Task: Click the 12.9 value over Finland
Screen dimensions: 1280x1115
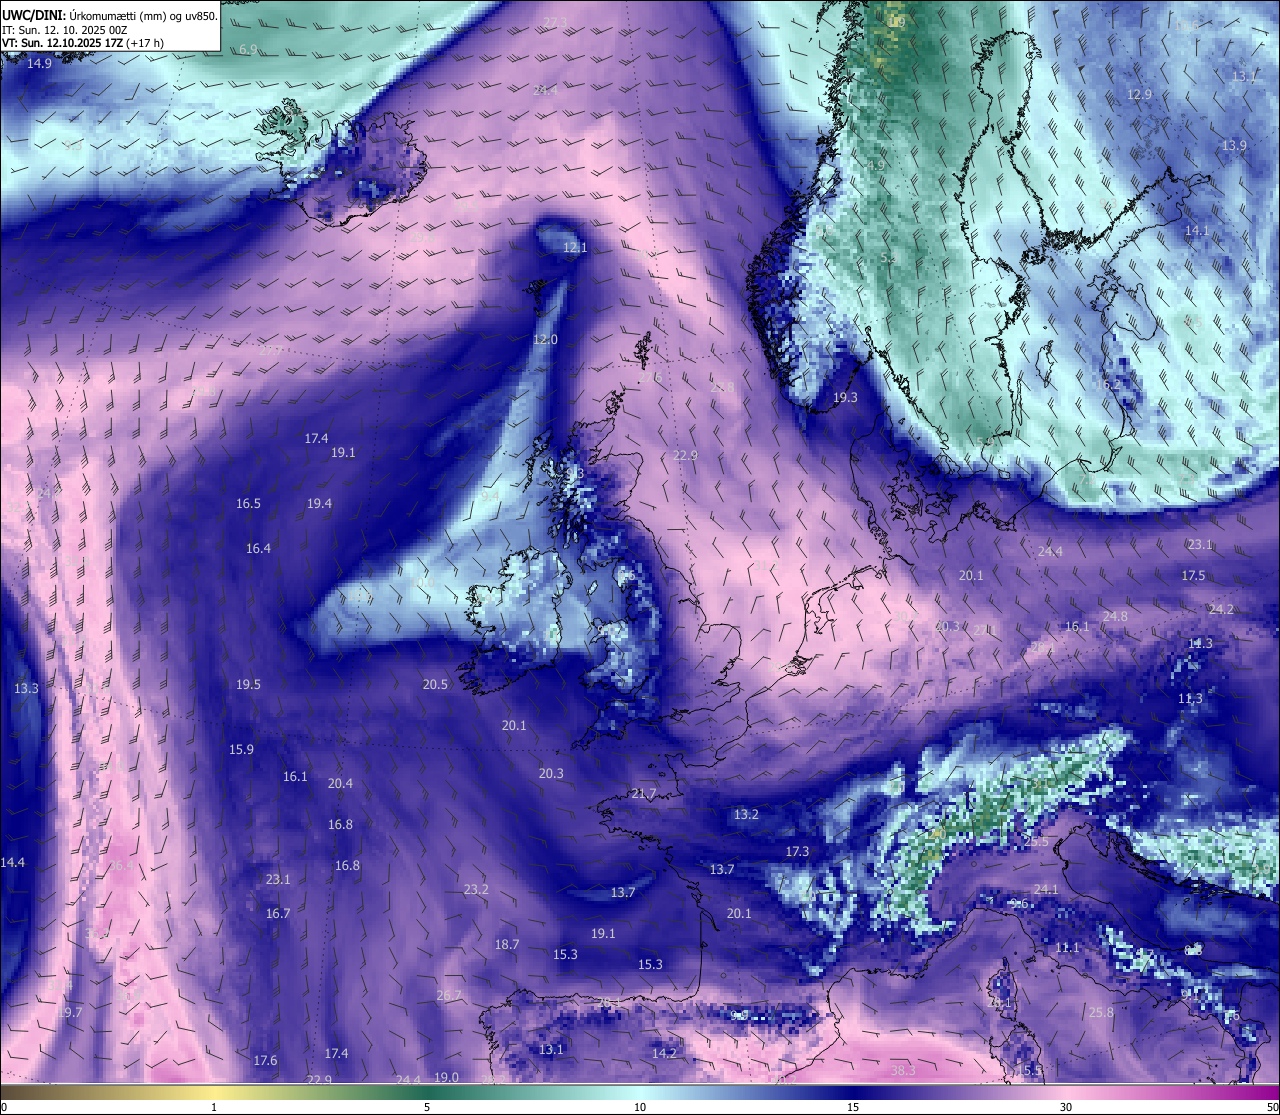Action: coord(1139,95)
